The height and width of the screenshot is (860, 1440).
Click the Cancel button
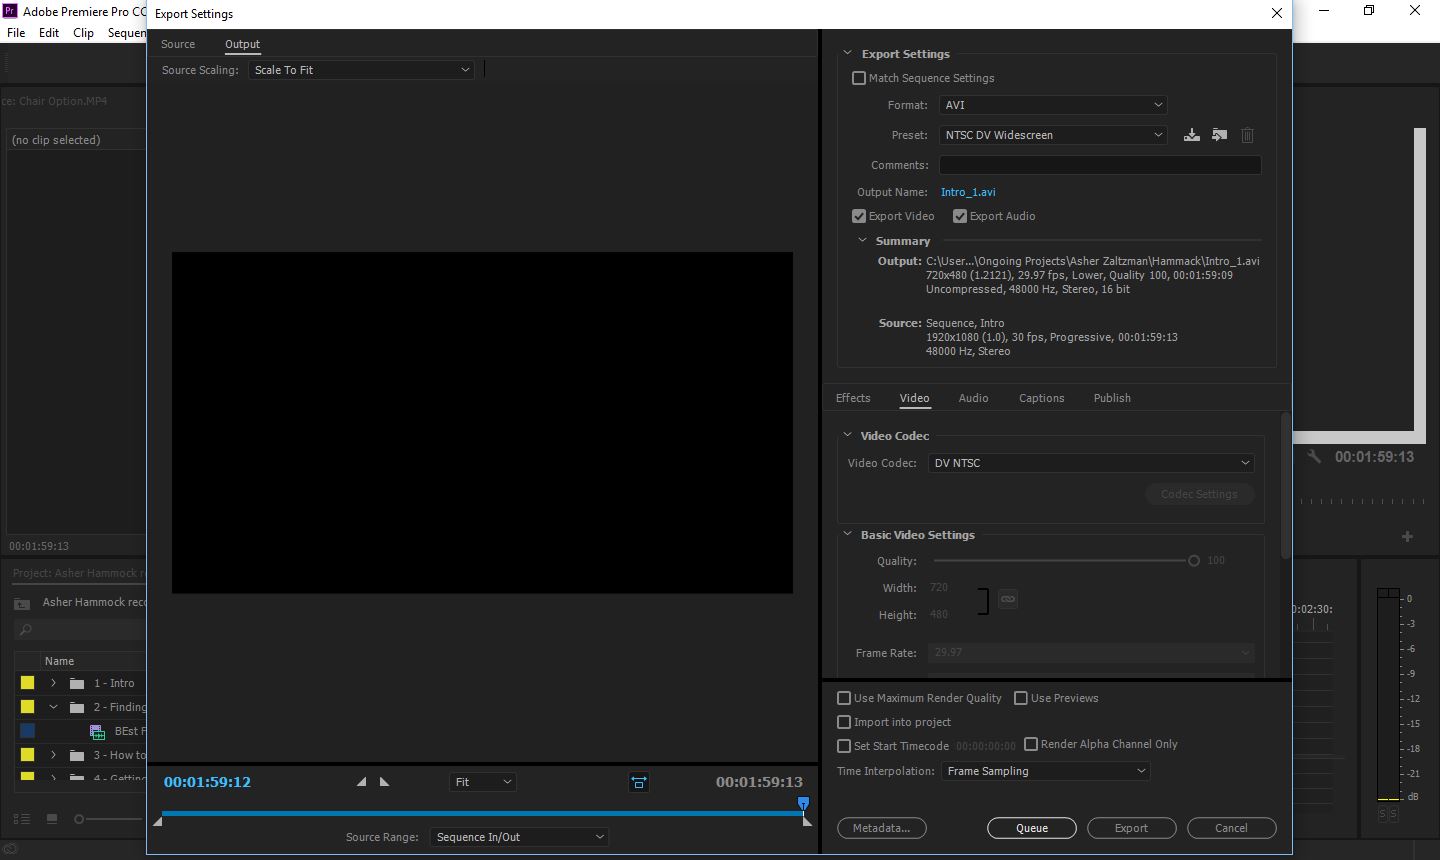pyautogui.click(x=1231, y=828)
